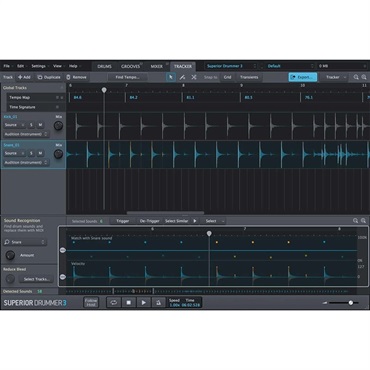Image resolution: width=370 pixels, height=370 pixels.
Task: Open the Edit menu
Action: (21, 66)
